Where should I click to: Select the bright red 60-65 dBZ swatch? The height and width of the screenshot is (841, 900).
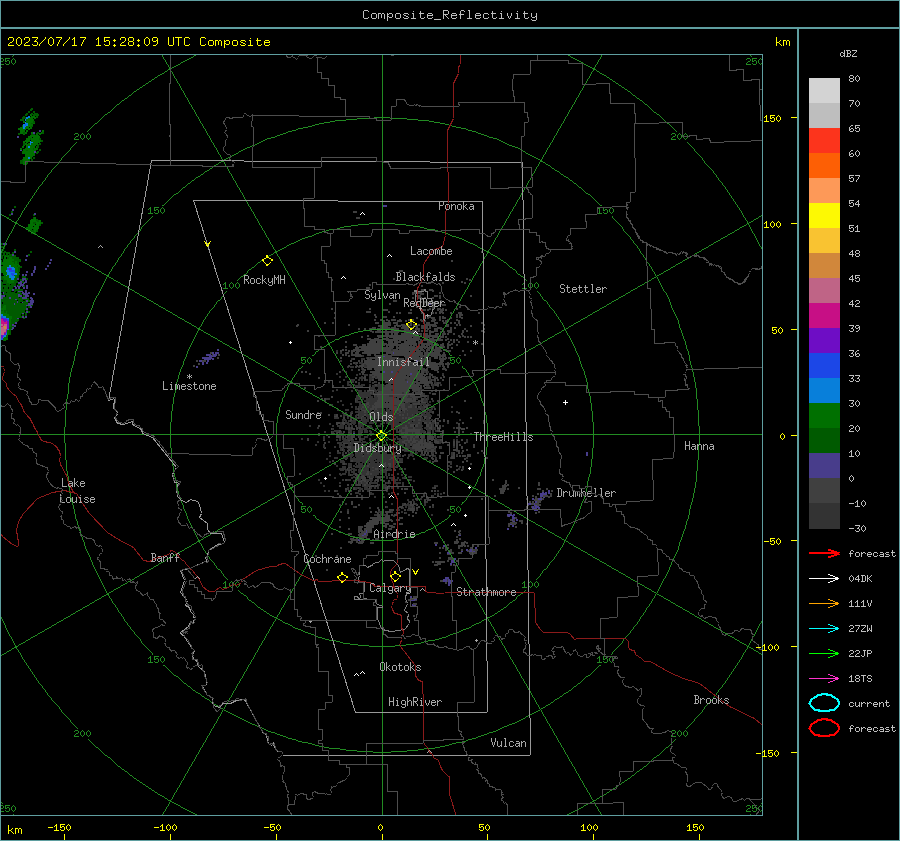(x=824, y=141)
